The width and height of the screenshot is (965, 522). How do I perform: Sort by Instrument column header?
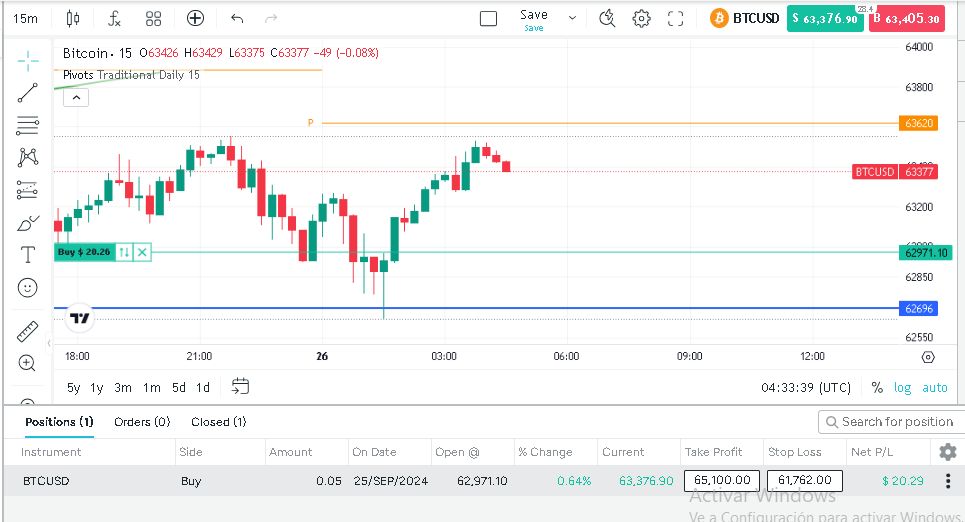(x=51, y=452)
